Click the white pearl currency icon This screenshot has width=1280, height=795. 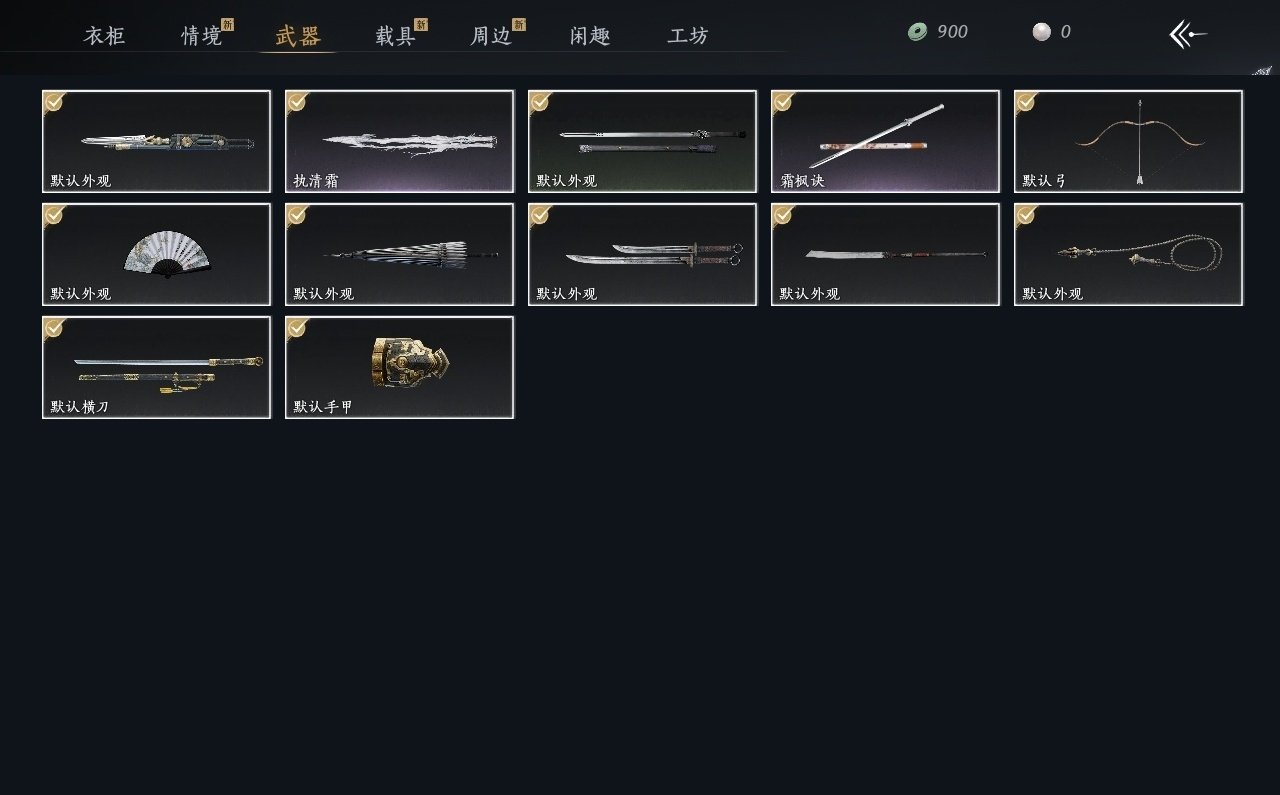point(1042,32)
